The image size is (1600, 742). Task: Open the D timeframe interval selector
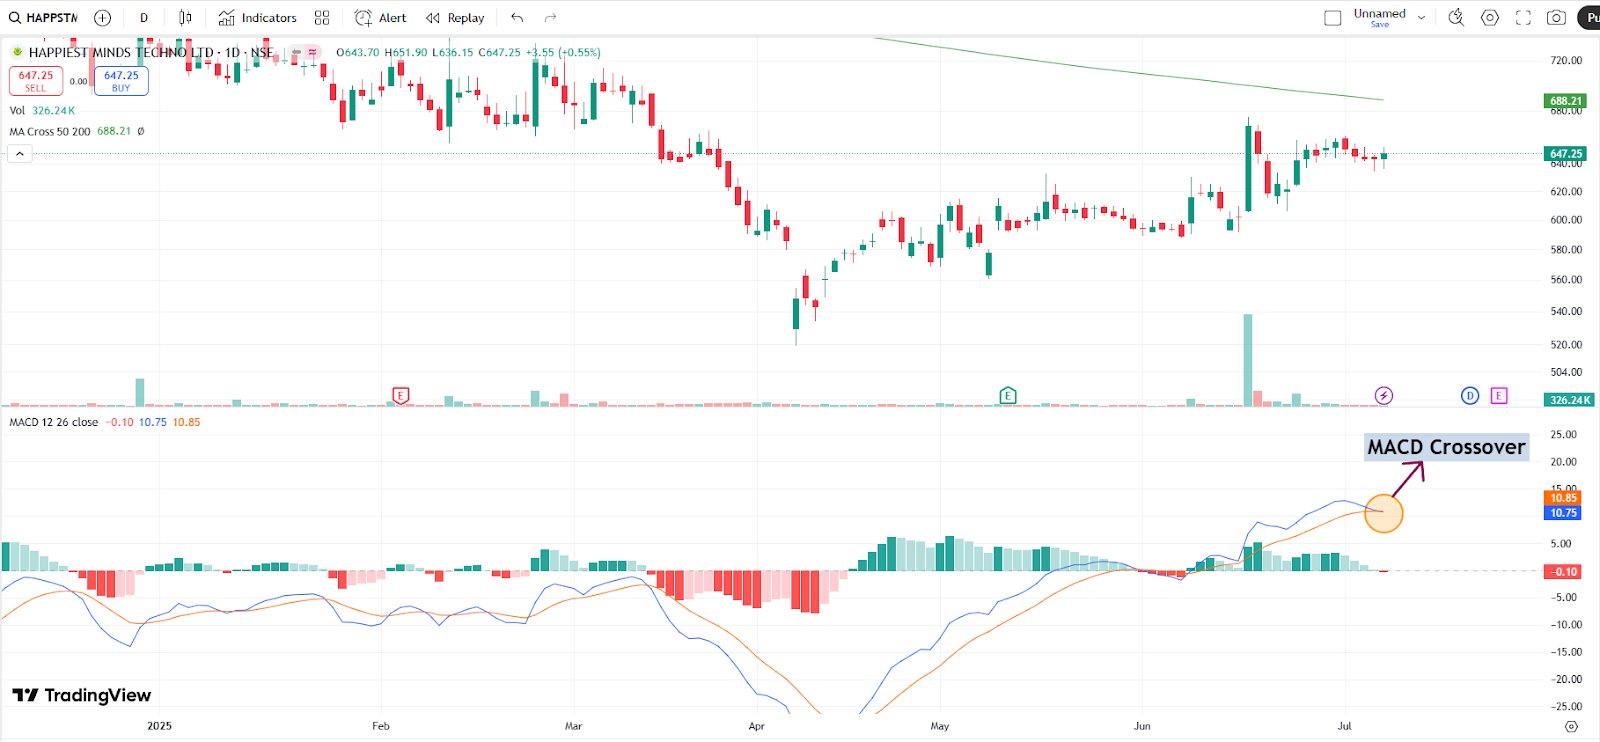point(144,18)
